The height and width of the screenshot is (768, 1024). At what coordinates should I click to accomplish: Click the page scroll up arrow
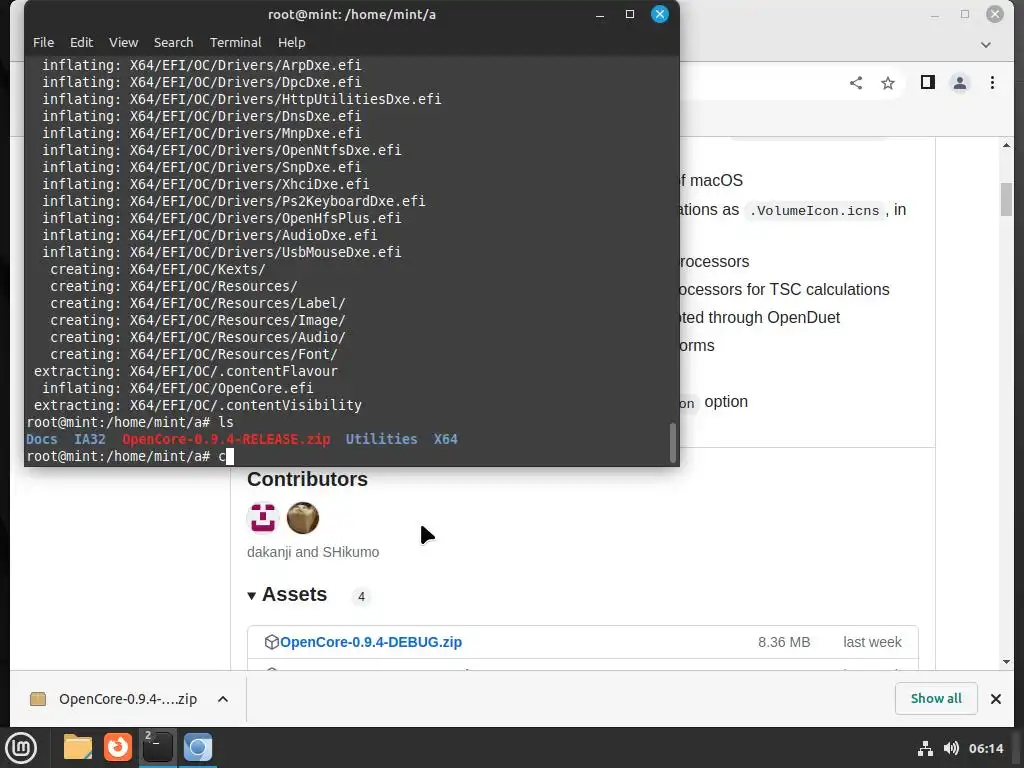[1006, 145]
